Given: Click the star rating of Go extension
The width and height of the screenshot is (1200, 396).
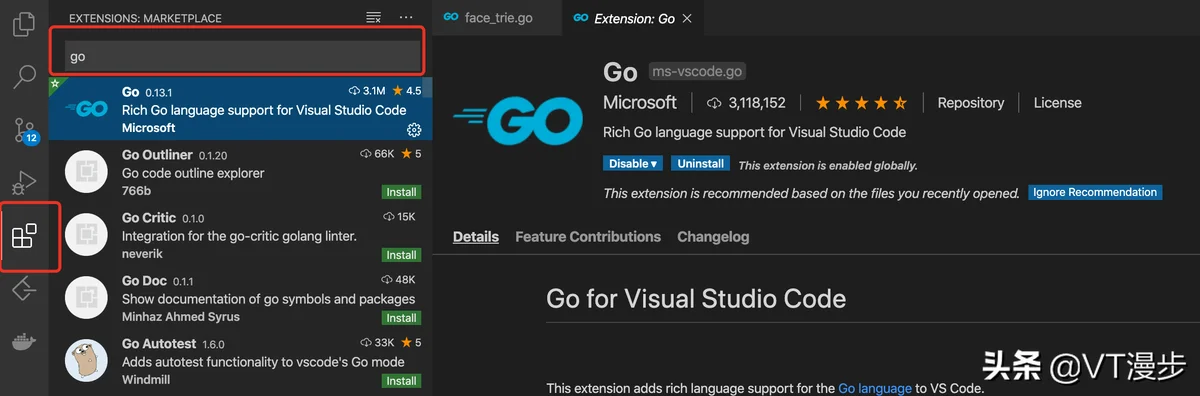Looking at the screenshot, I should [x=861, y=103].
